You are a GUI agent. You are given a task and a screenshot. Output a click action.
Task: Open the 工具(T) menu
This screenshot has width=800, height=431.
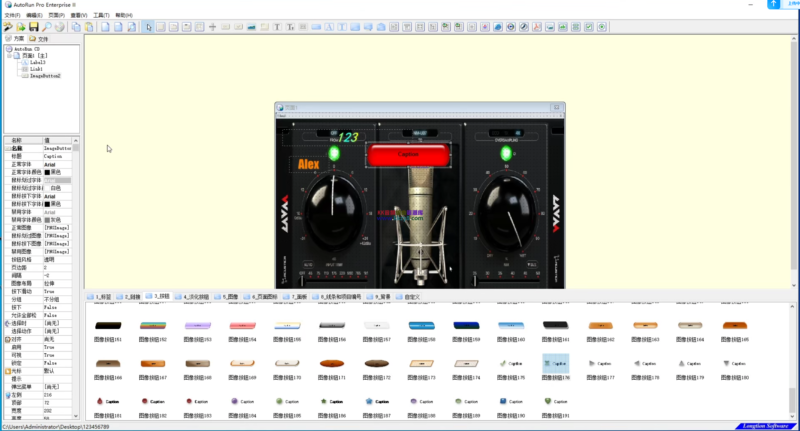(x=101, y=15)
